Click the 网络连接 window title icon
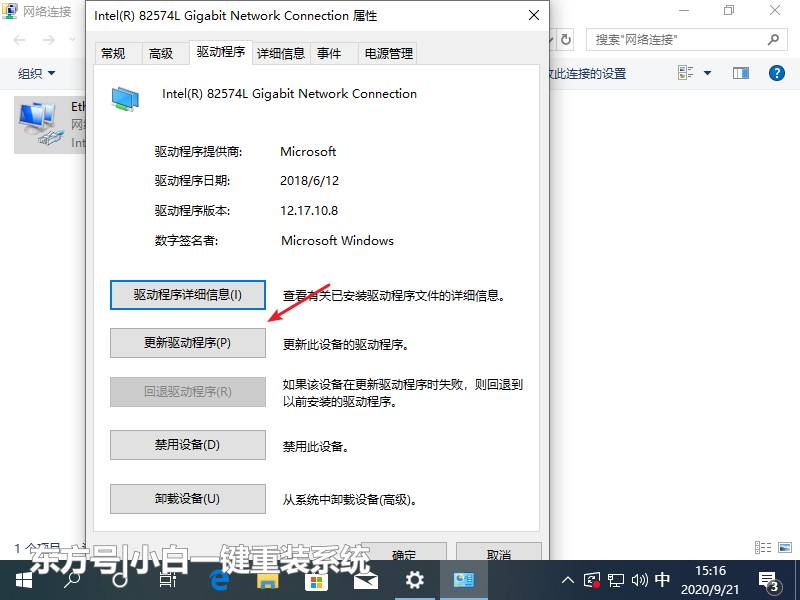Image resolution: width=800 pixels, height=600 pixels. (10, 10)
